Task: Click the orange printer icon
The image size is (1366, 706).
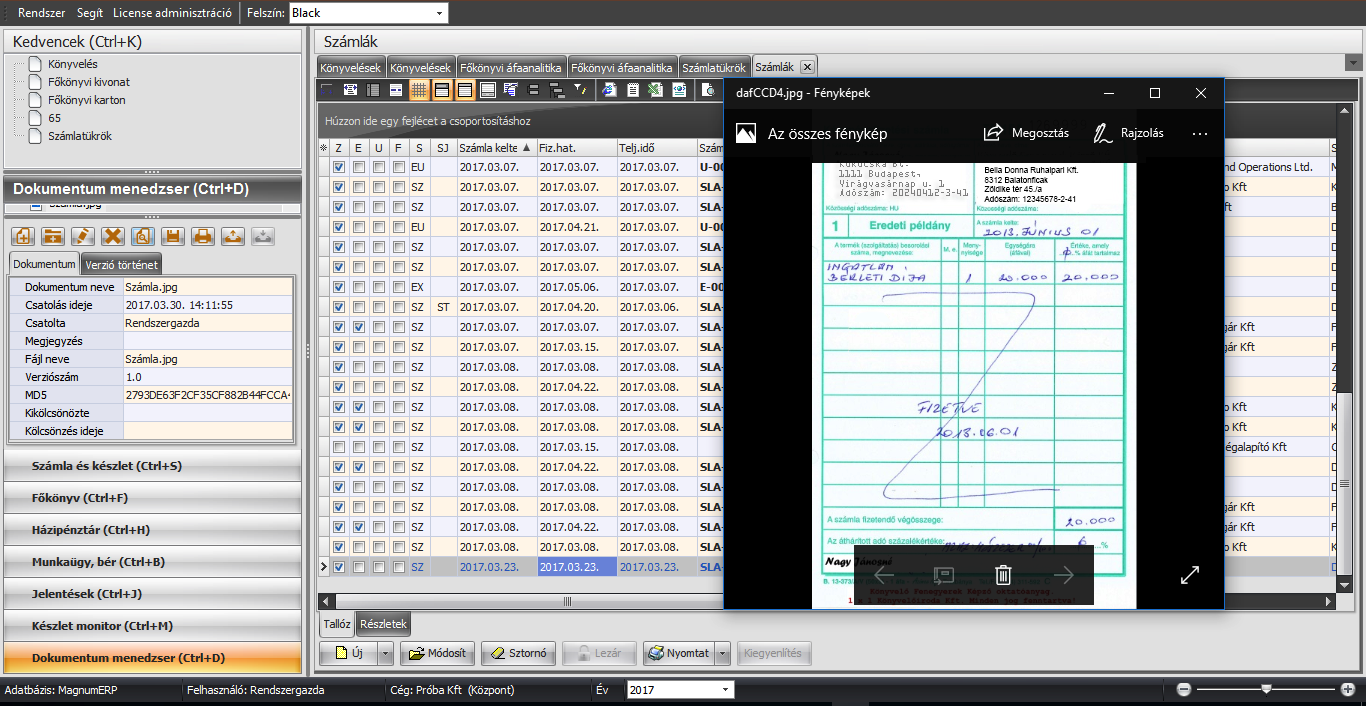Action: 203,237
